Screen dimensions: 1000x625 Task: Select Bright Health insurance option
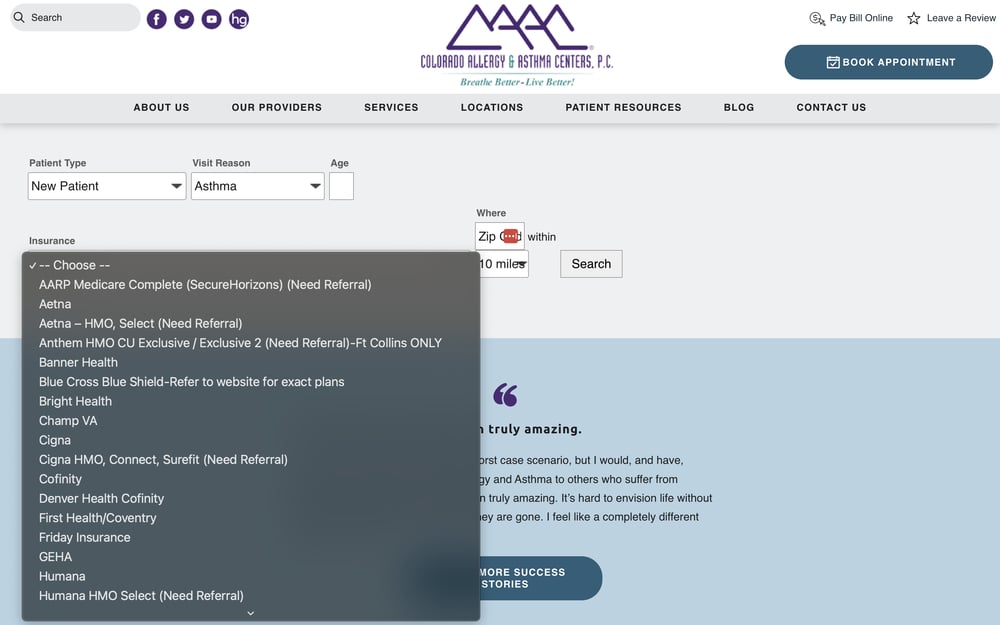click(251, 401)
